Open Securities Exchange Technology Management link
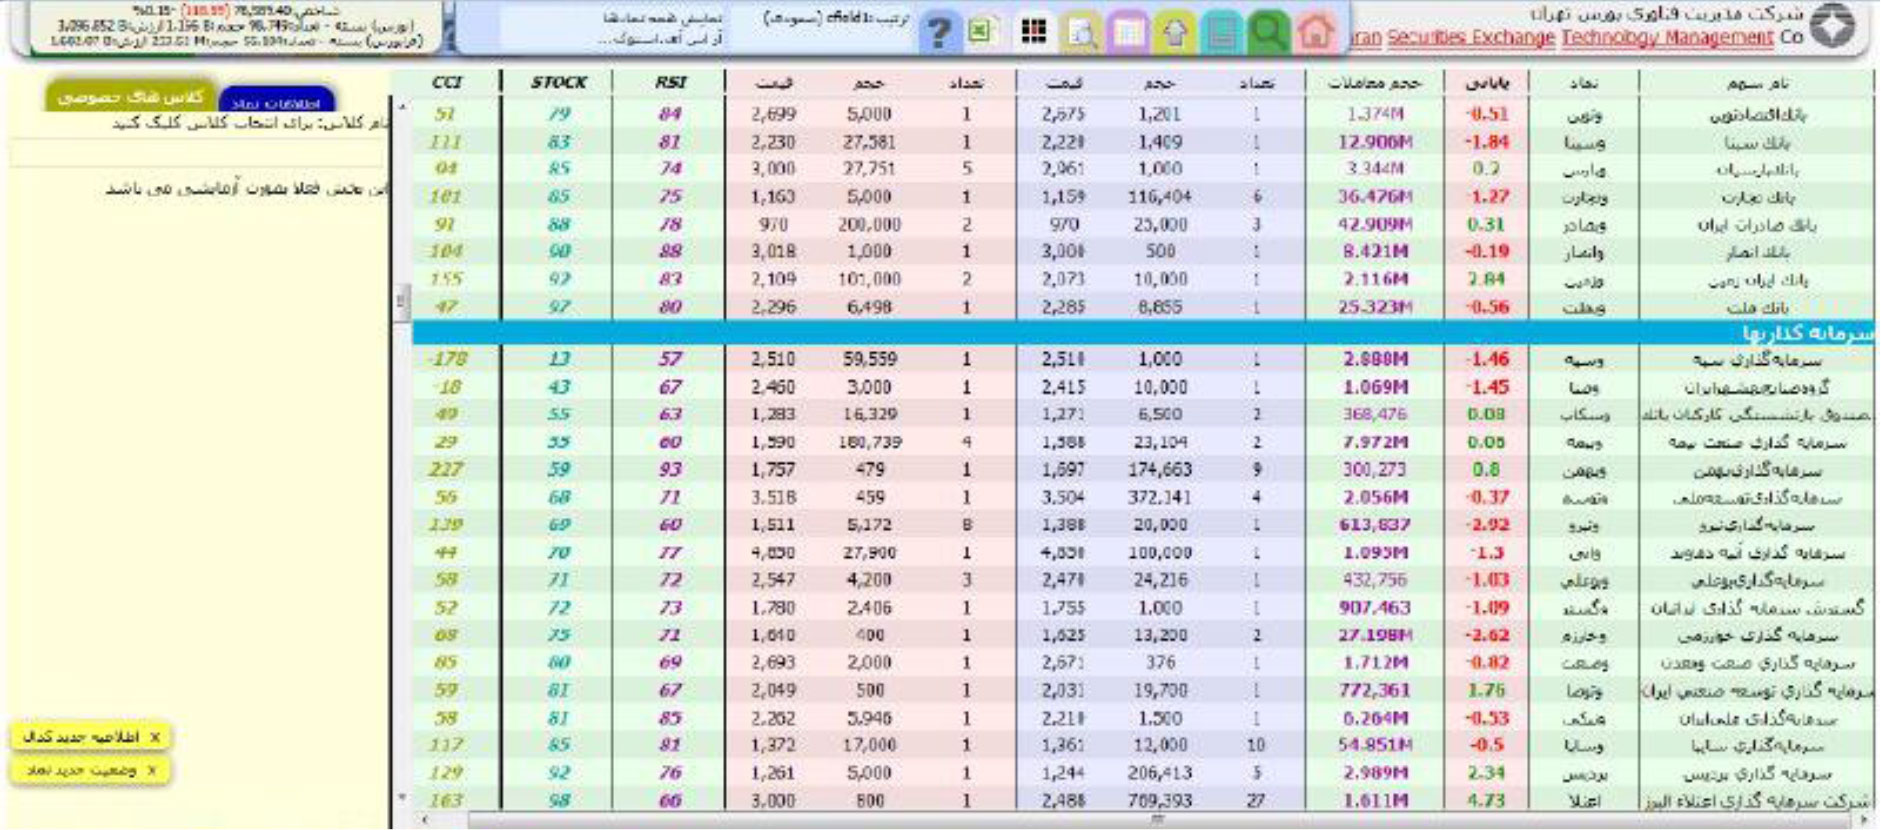The width and height of the screenshot is (1881, 830). pyautogui.click(x=1580, y=38)
